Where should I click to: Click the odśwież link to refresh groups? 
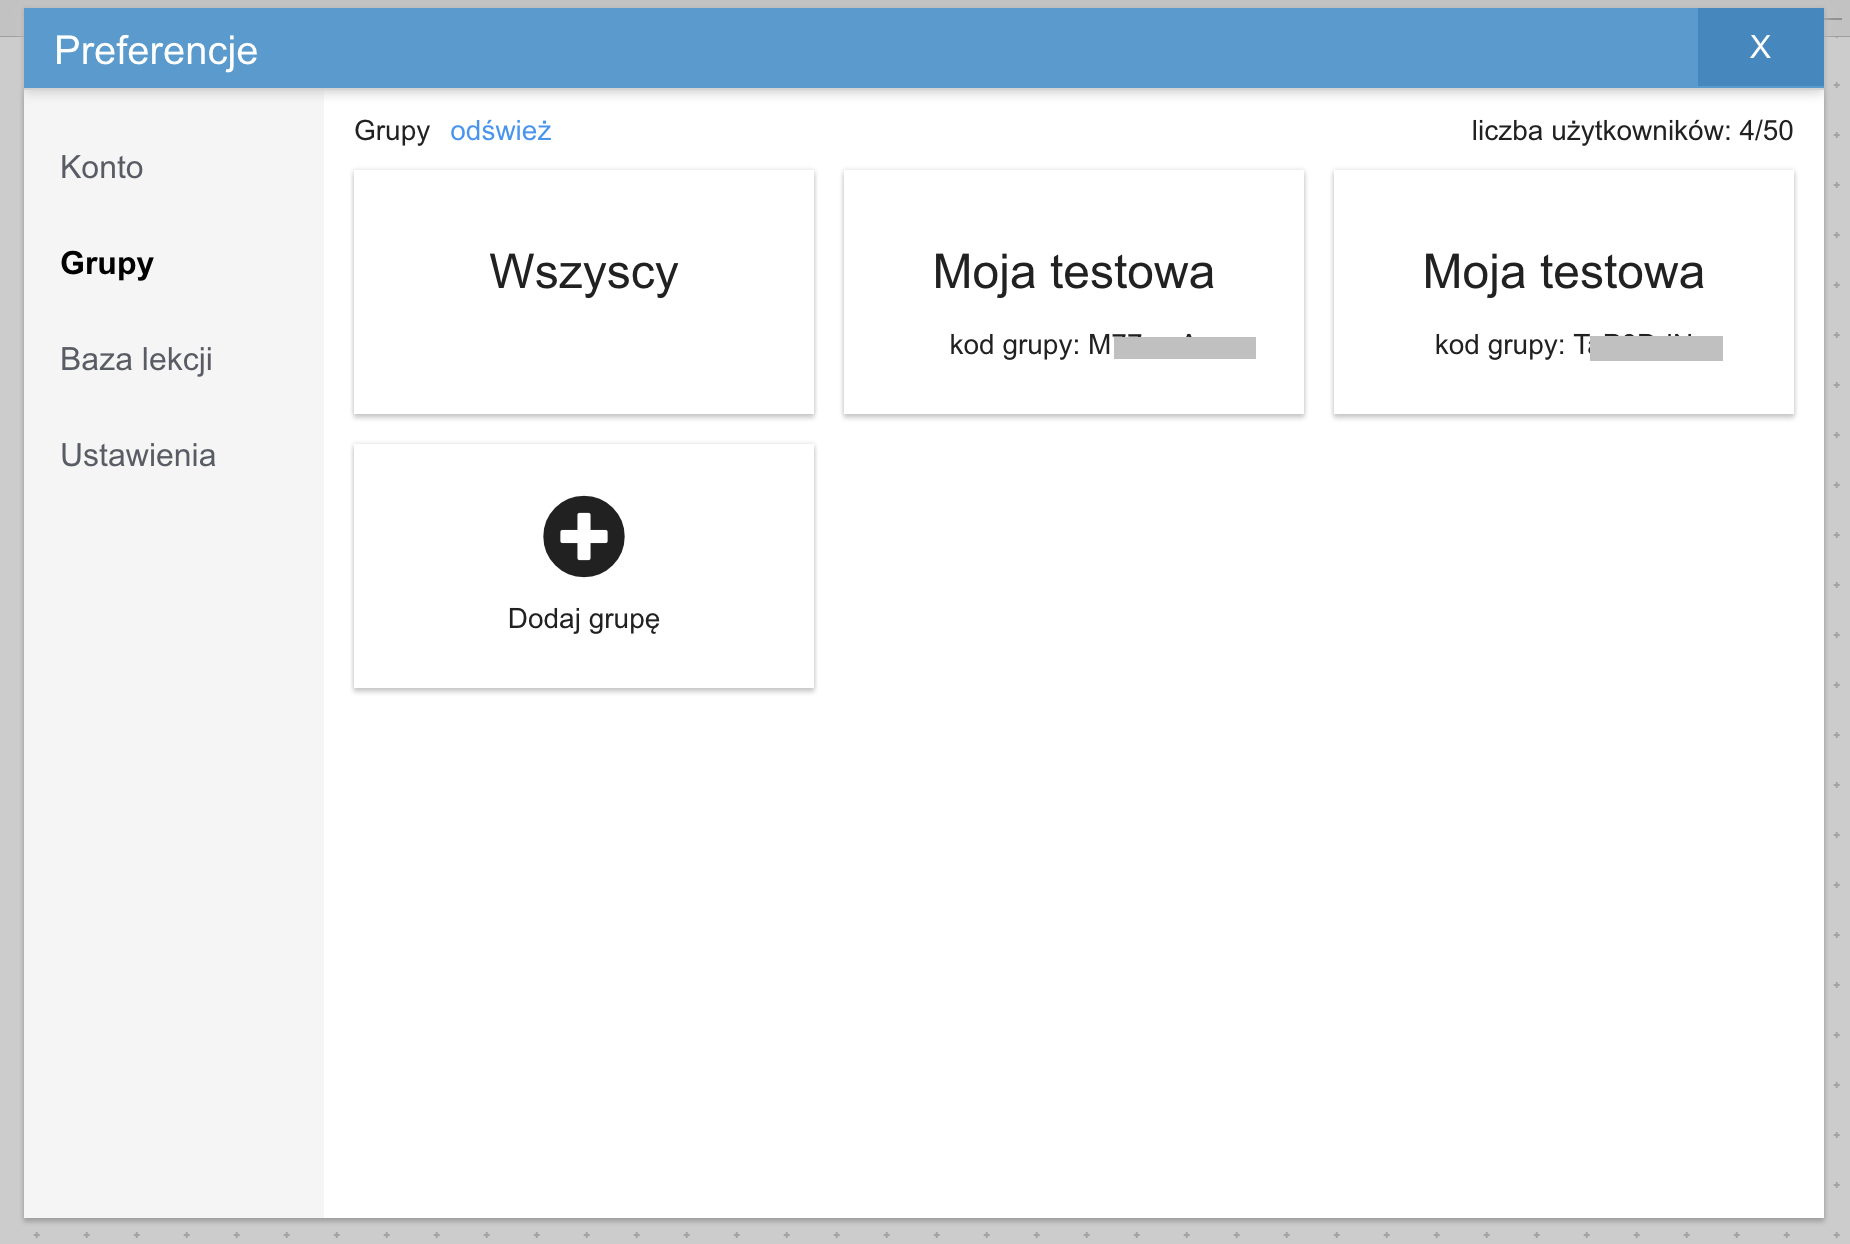pyautogui.click(x=500, y=131)
